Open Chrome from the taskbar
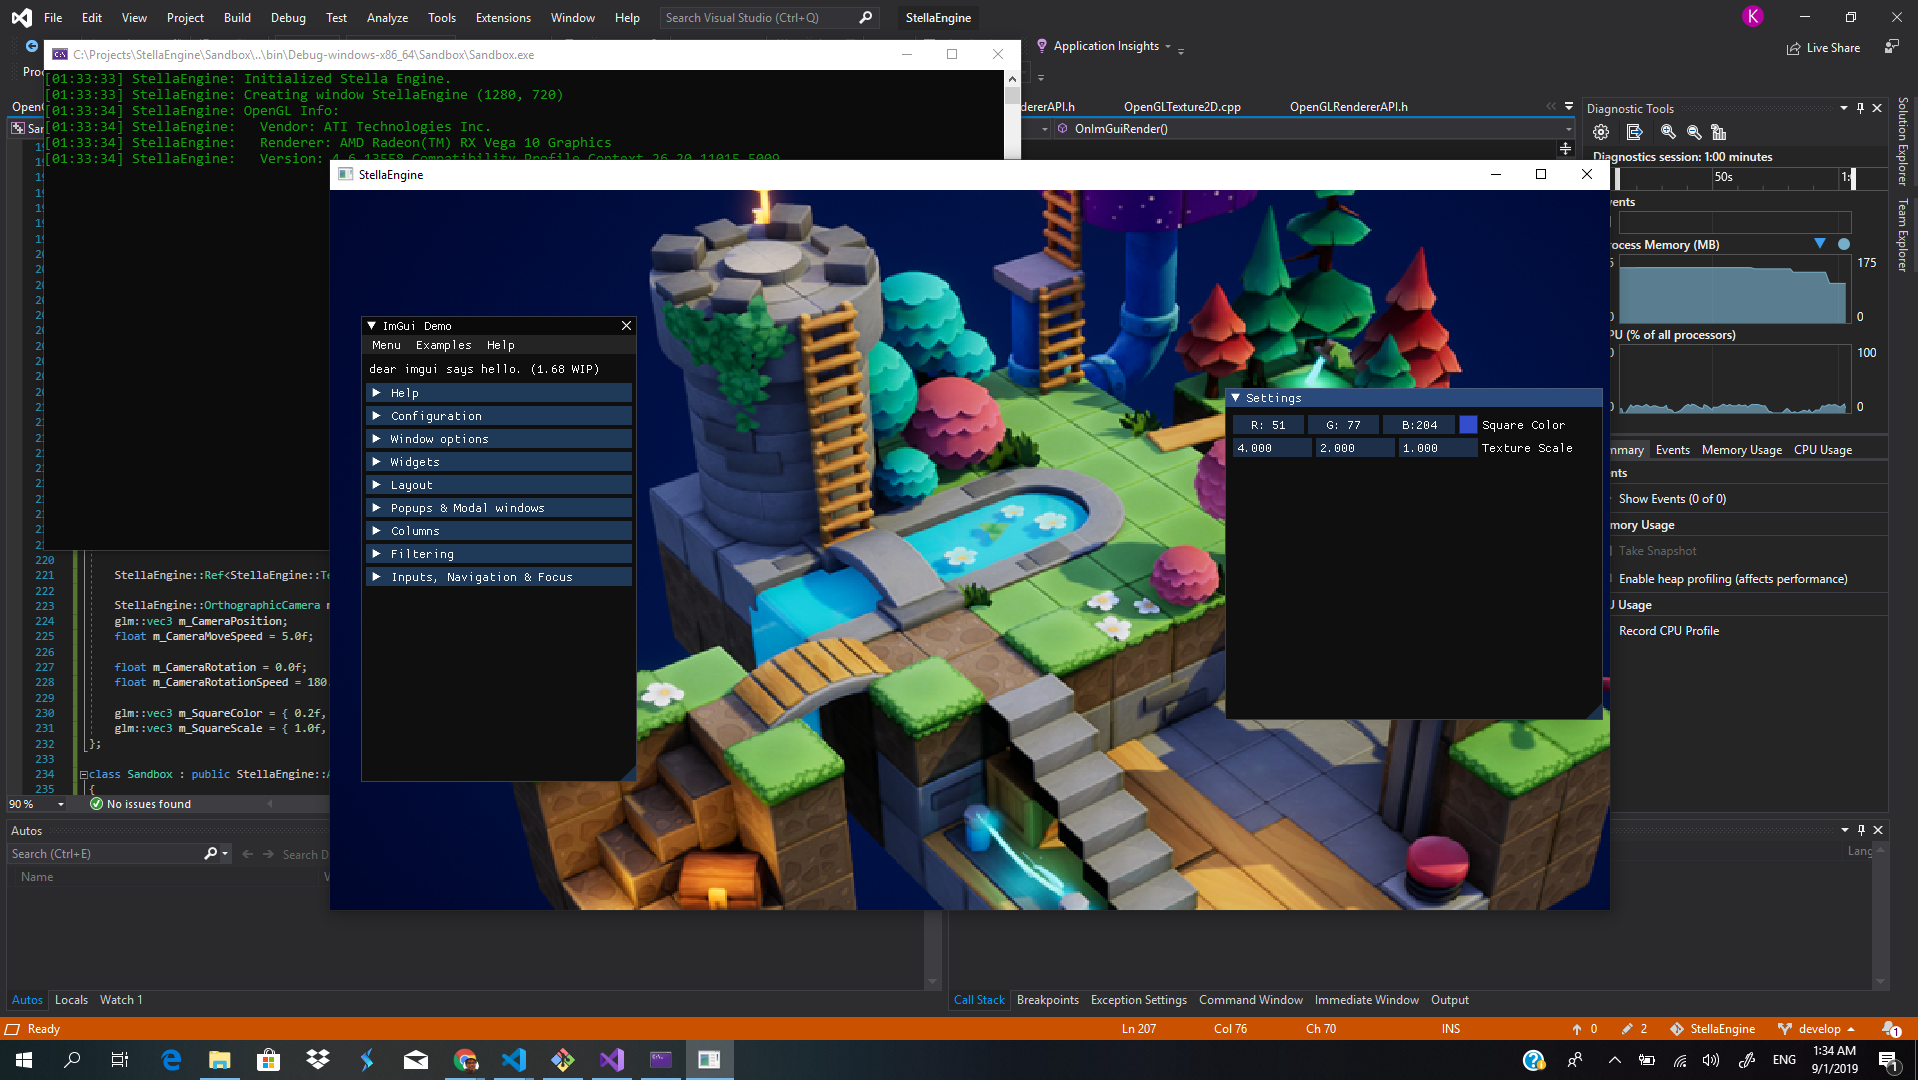1918x1080 pixels. click(465, 1060)
